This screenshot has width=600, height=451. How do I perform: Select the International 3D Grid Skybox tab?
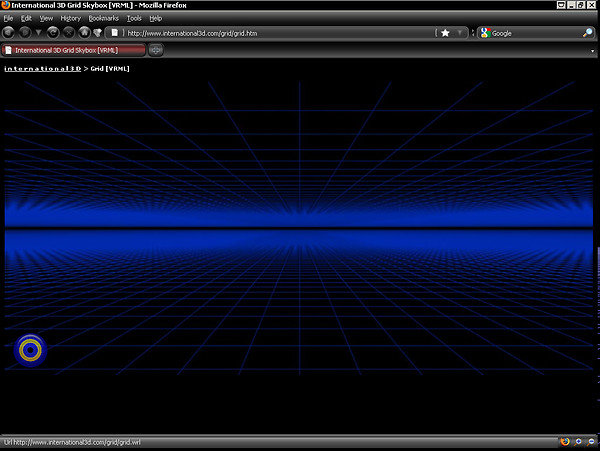(73, 50)
